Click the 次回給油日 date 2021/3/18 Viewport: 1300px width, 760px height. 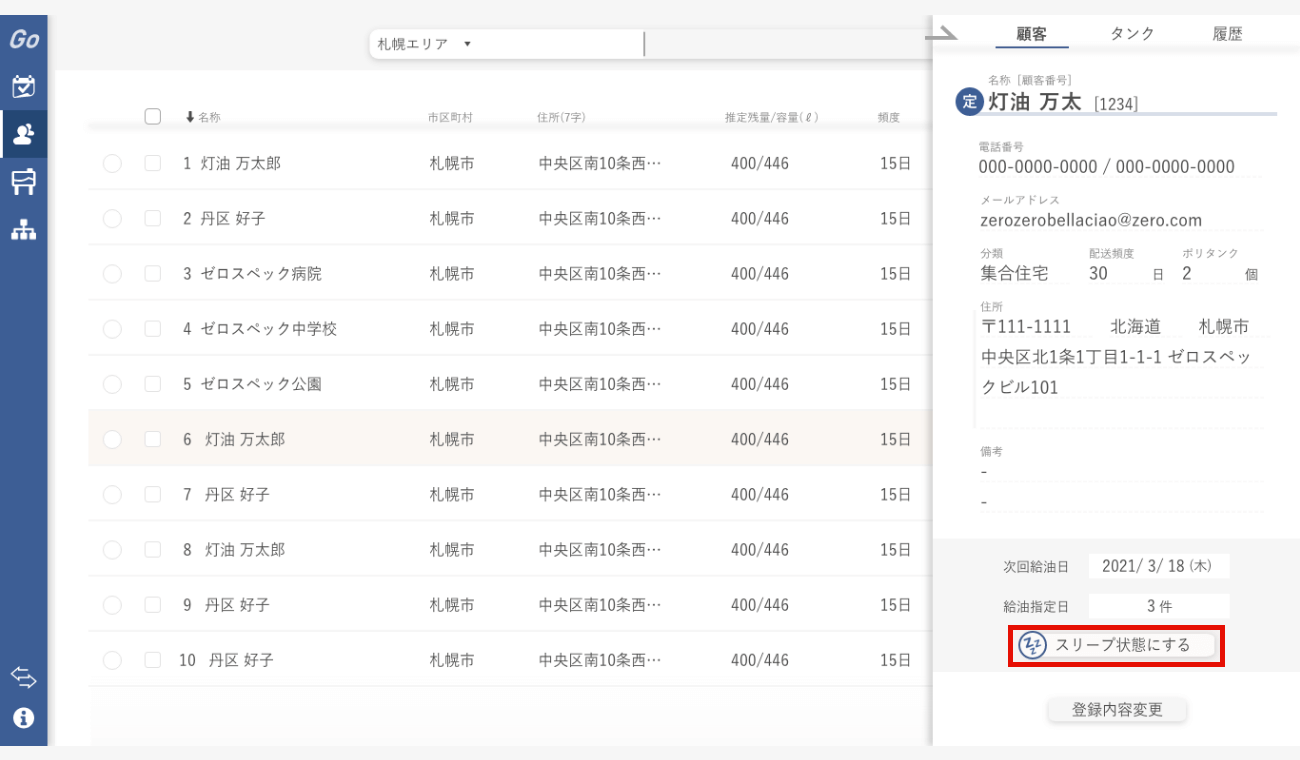pyautogui.click(x=1159, y=566)
